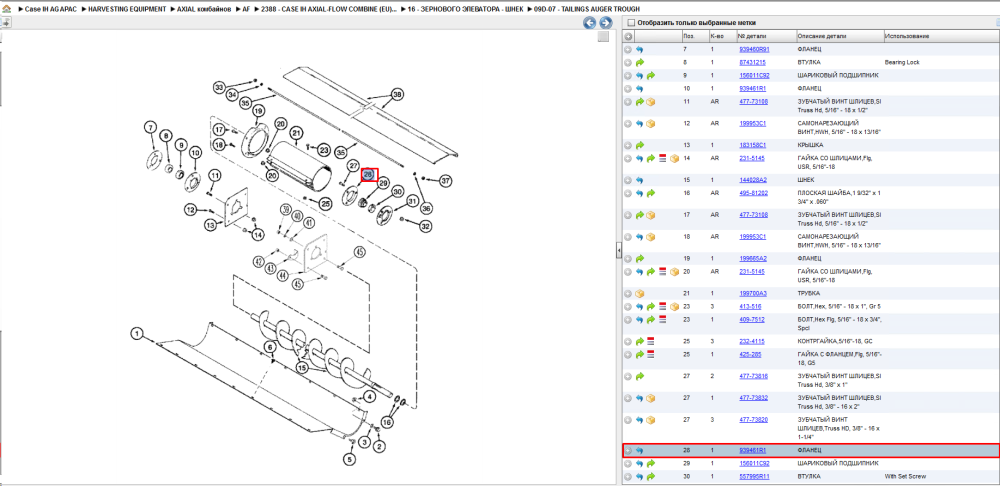Select callout 21 on the diagram

coord(296,133)
